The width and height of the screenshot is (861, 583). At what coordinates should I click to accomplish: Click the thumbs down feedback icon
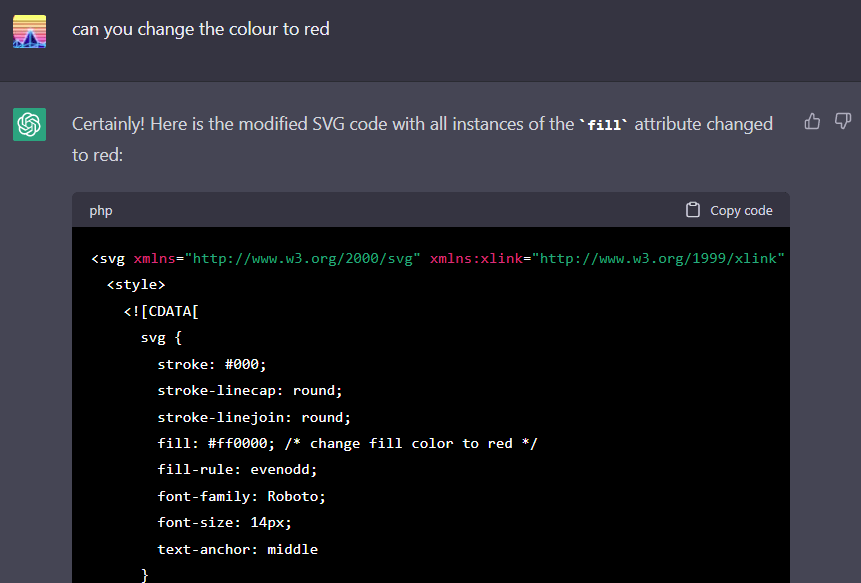pos(843,121)
